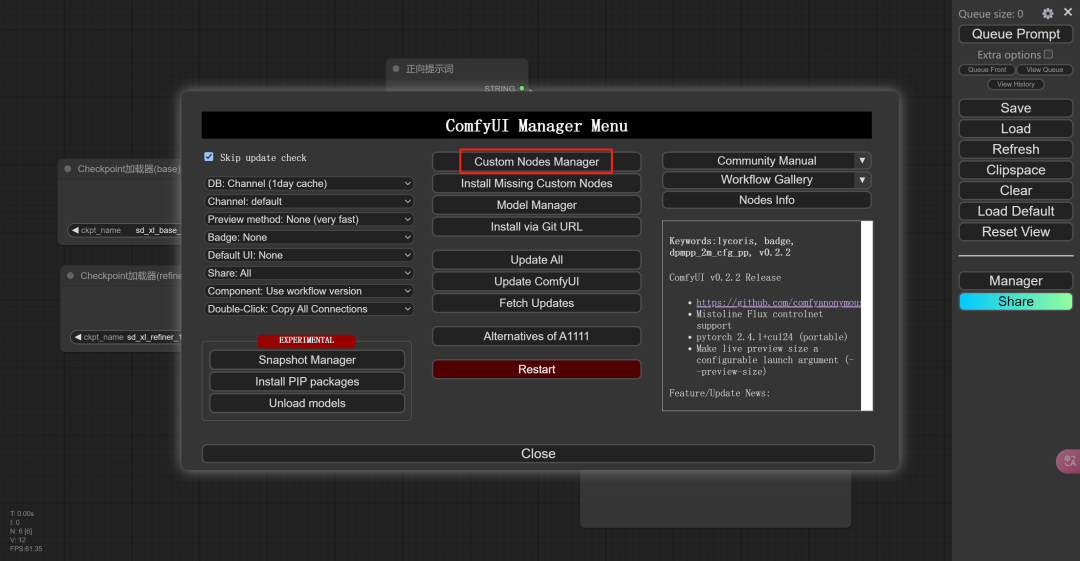
Task: Collapse the 正向提示词 node using its dot
Action: pyautogui.click(x=396, y=69)
